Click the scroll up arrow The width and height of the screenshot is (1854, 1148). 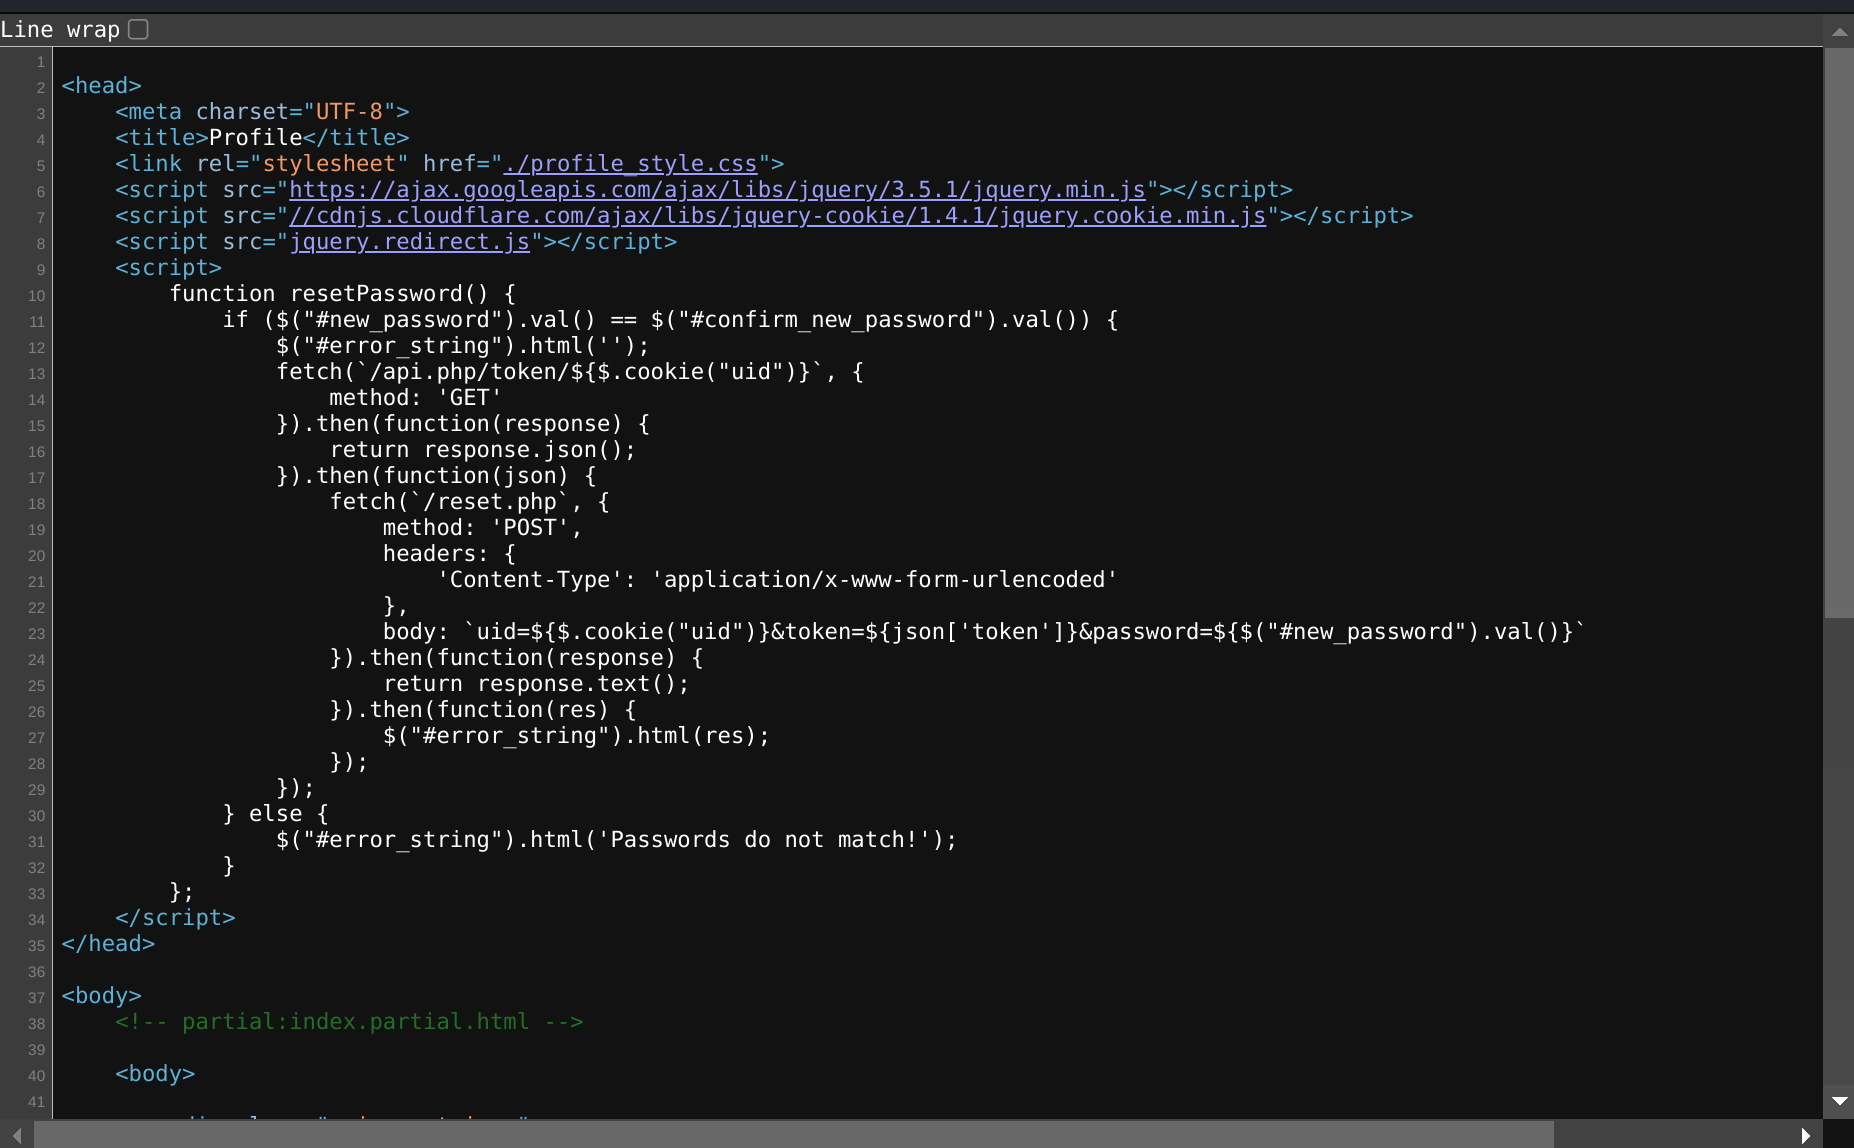(1838, 32)
